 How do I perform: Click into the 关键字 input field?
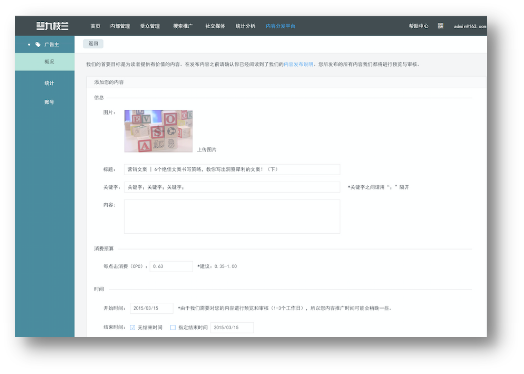coord(232,187)
